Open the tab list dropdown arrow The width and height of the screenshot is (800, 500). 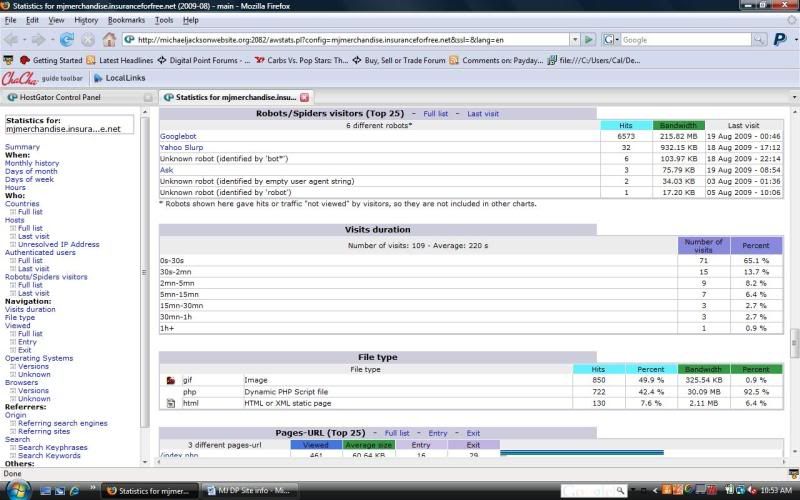(x=794, y=97)
